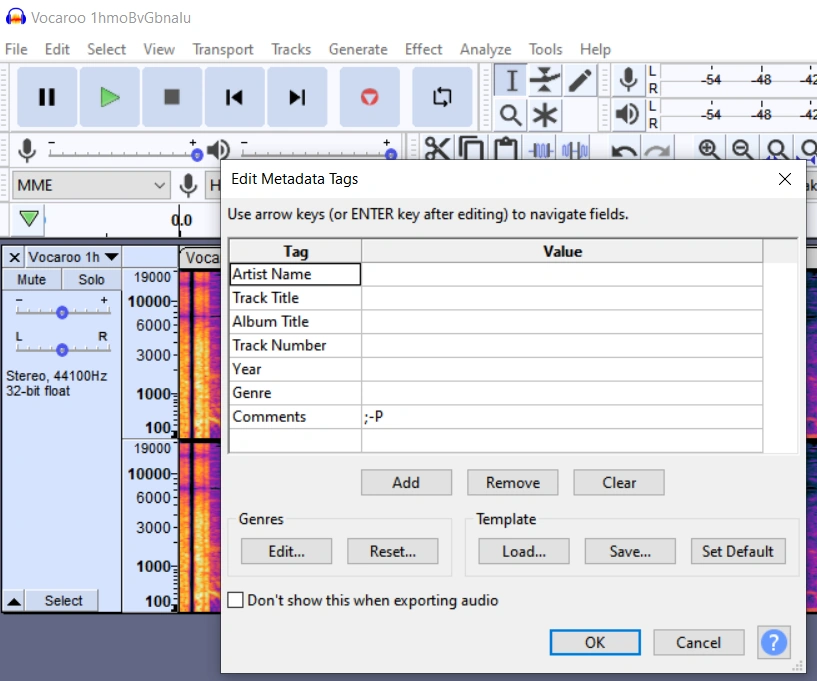Image resolution: width=817 pixels, height=681 pixels.
Task: Start playback with the green Play button
Action: point(109,97)
